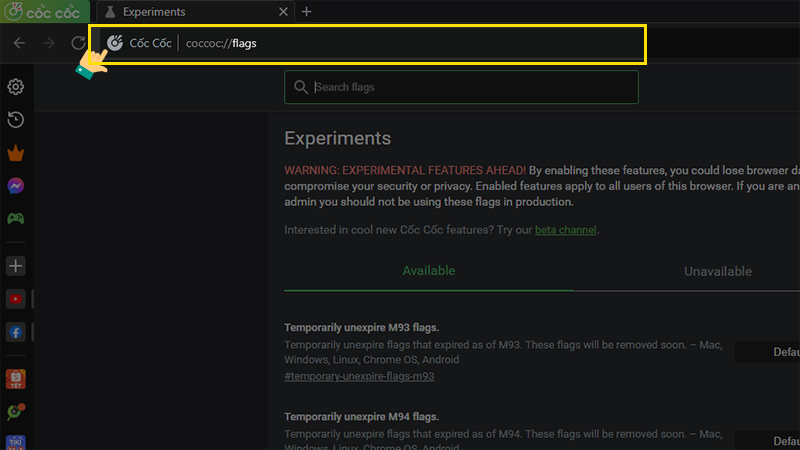This screenshot has width=800, height=450.
Task: Click 'Temporarily unexpire M94 flags.' title
Action: click(361, 417)
